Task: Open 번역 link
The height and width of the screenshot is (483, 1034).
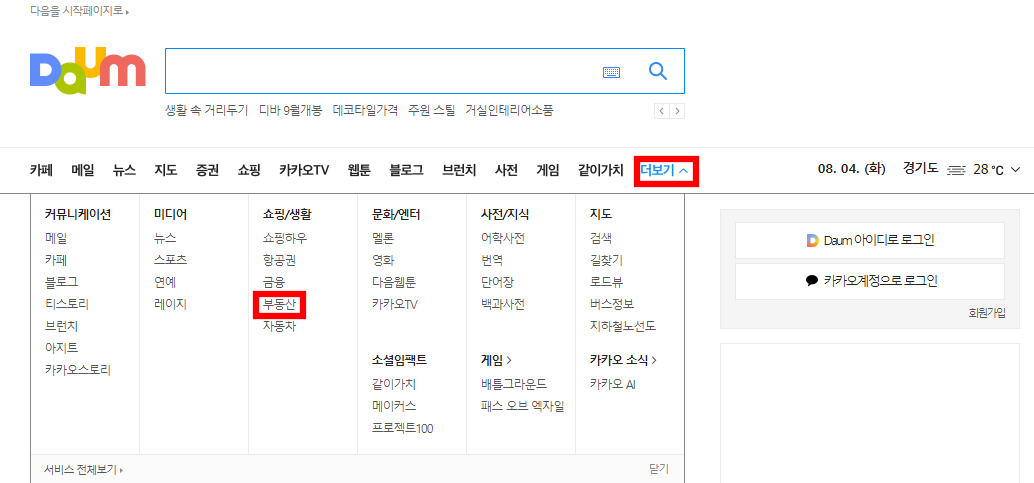Action: point(493,260)
